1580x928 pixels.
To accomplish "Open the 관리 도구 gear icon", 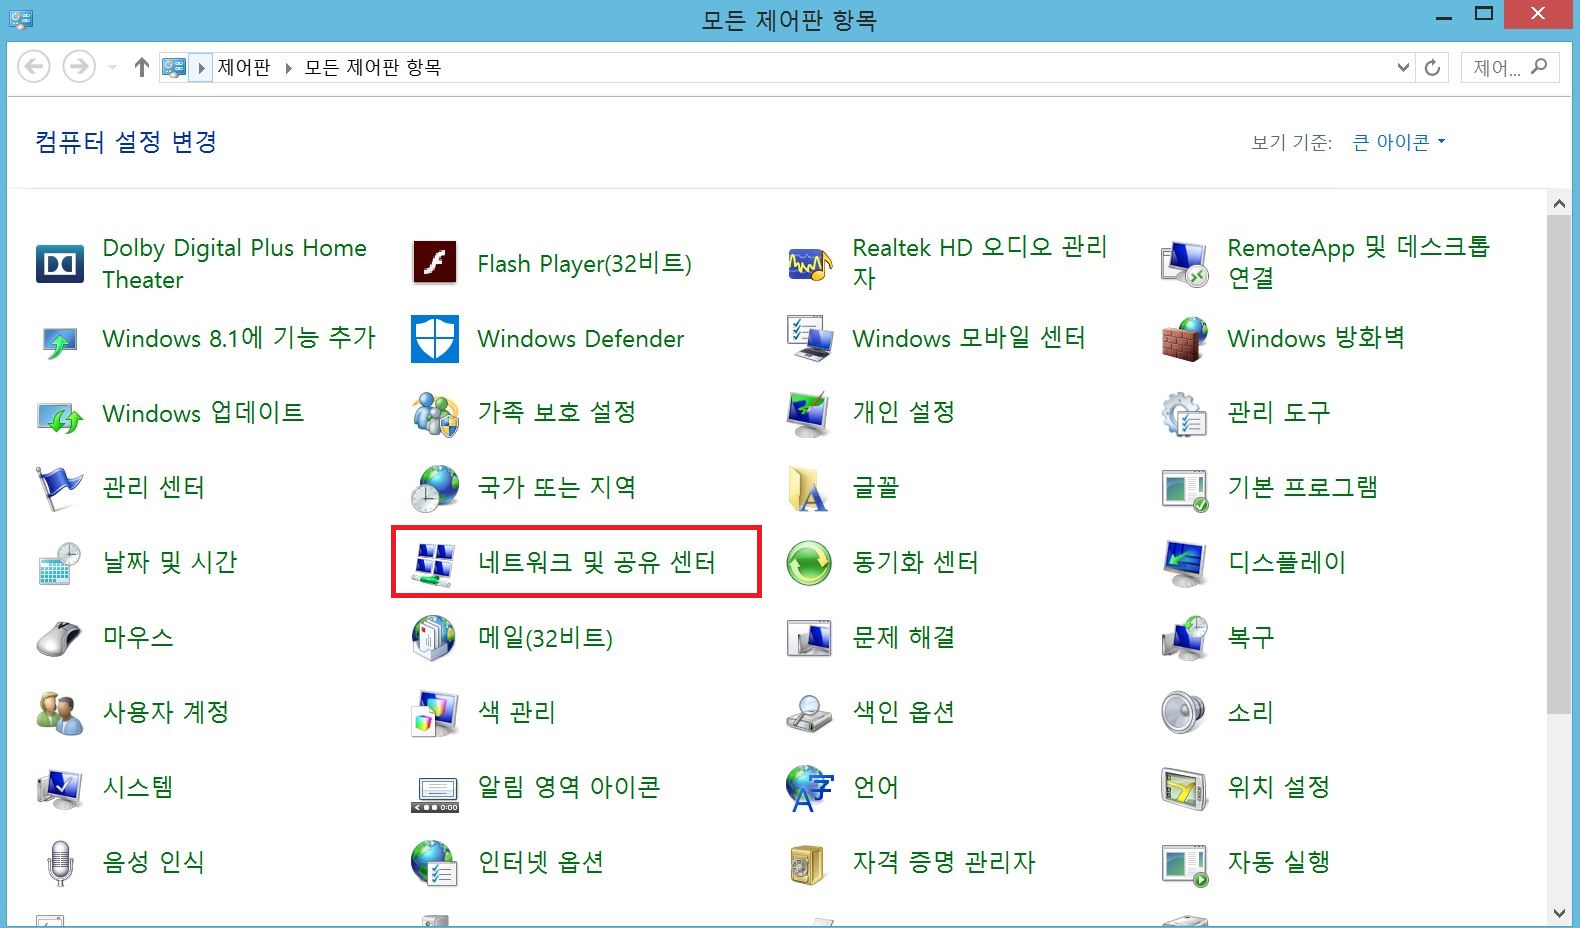I will 1185,414.
